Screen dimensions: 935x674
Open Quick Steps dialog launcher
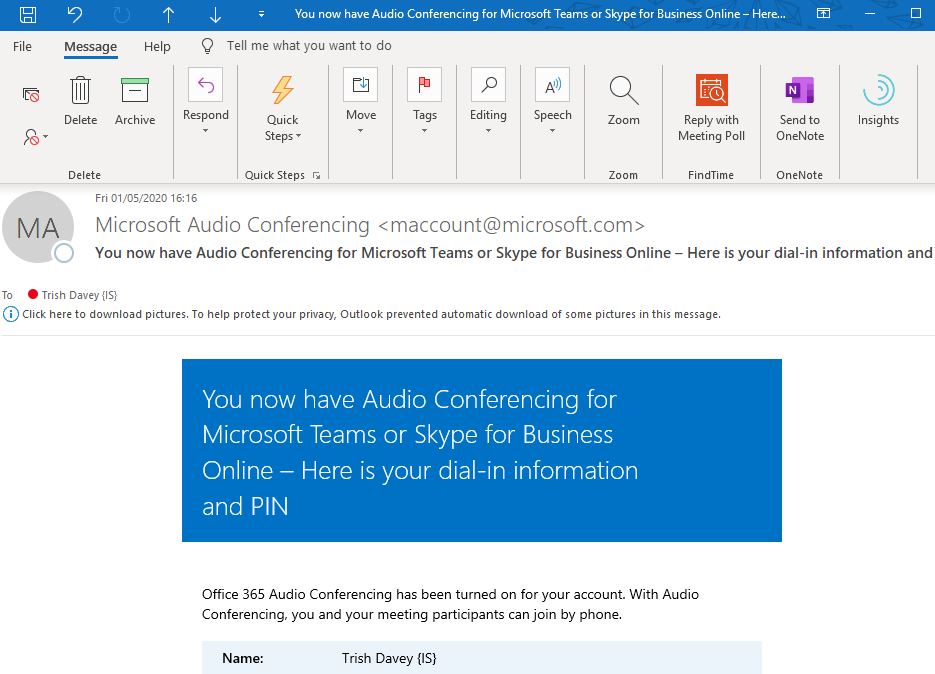tap(316, 175)
